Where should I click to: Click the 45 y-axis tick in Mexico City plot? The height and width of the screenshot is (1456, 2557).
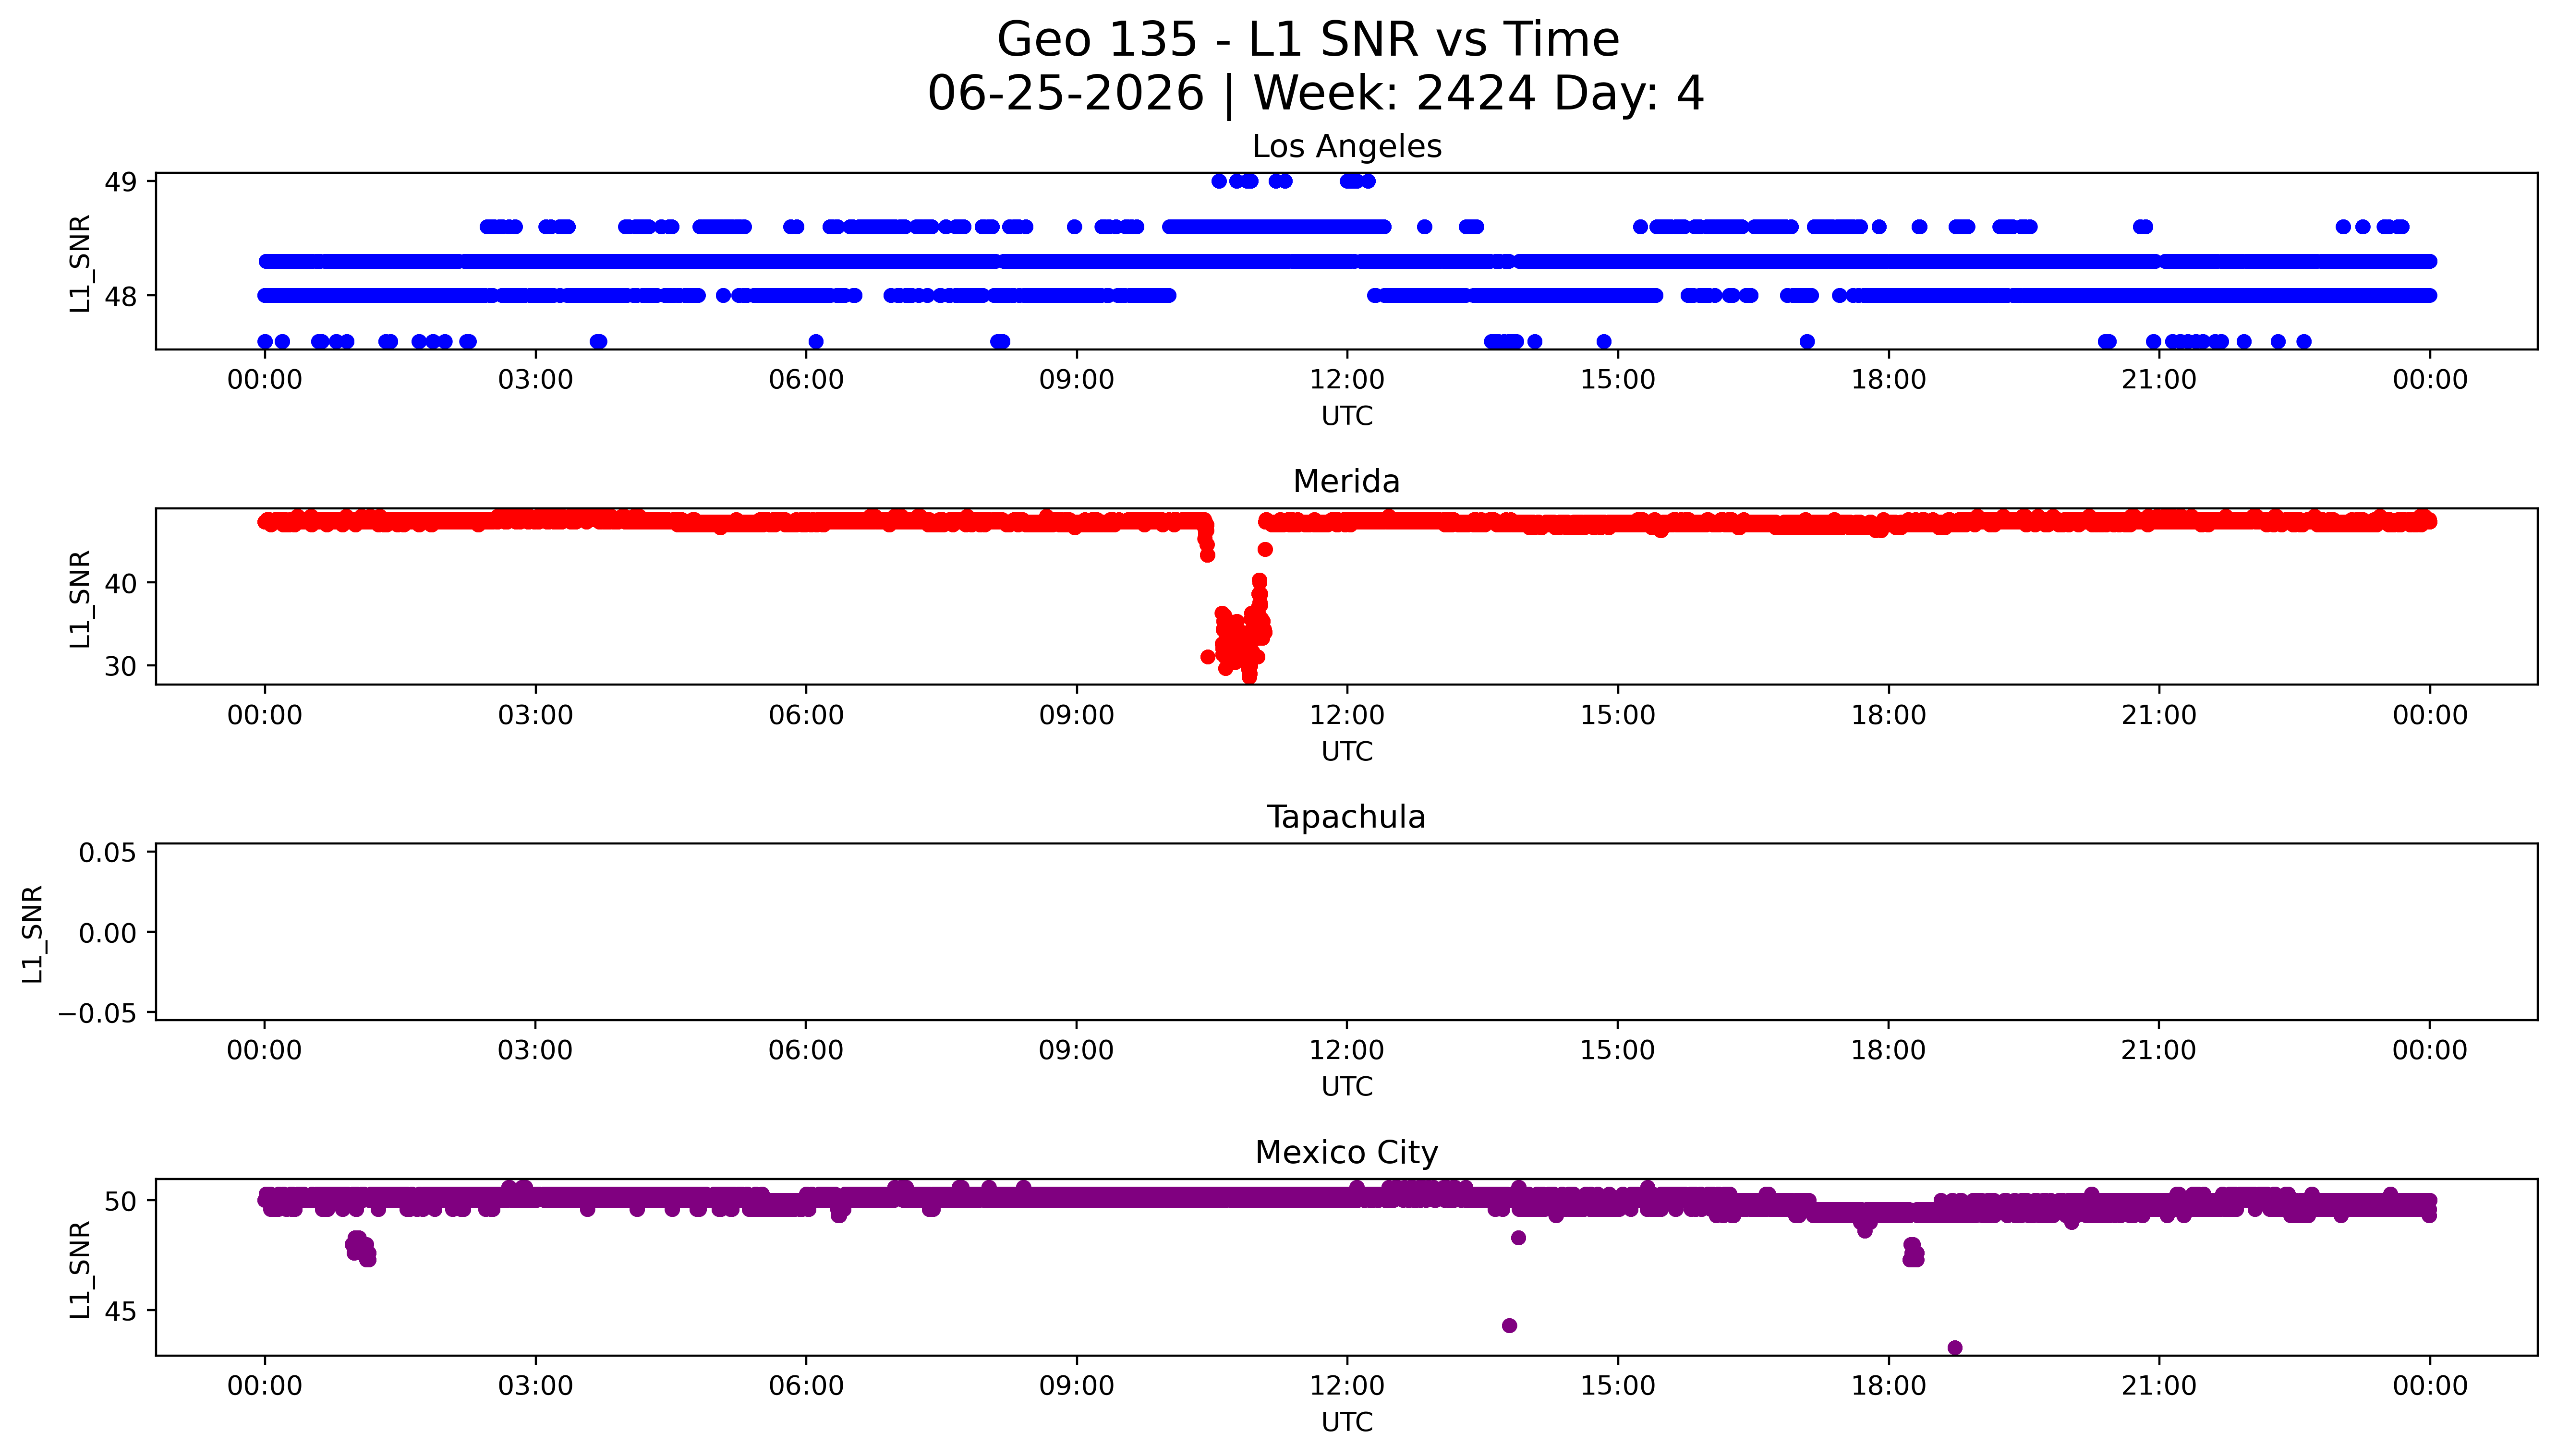120,1311
